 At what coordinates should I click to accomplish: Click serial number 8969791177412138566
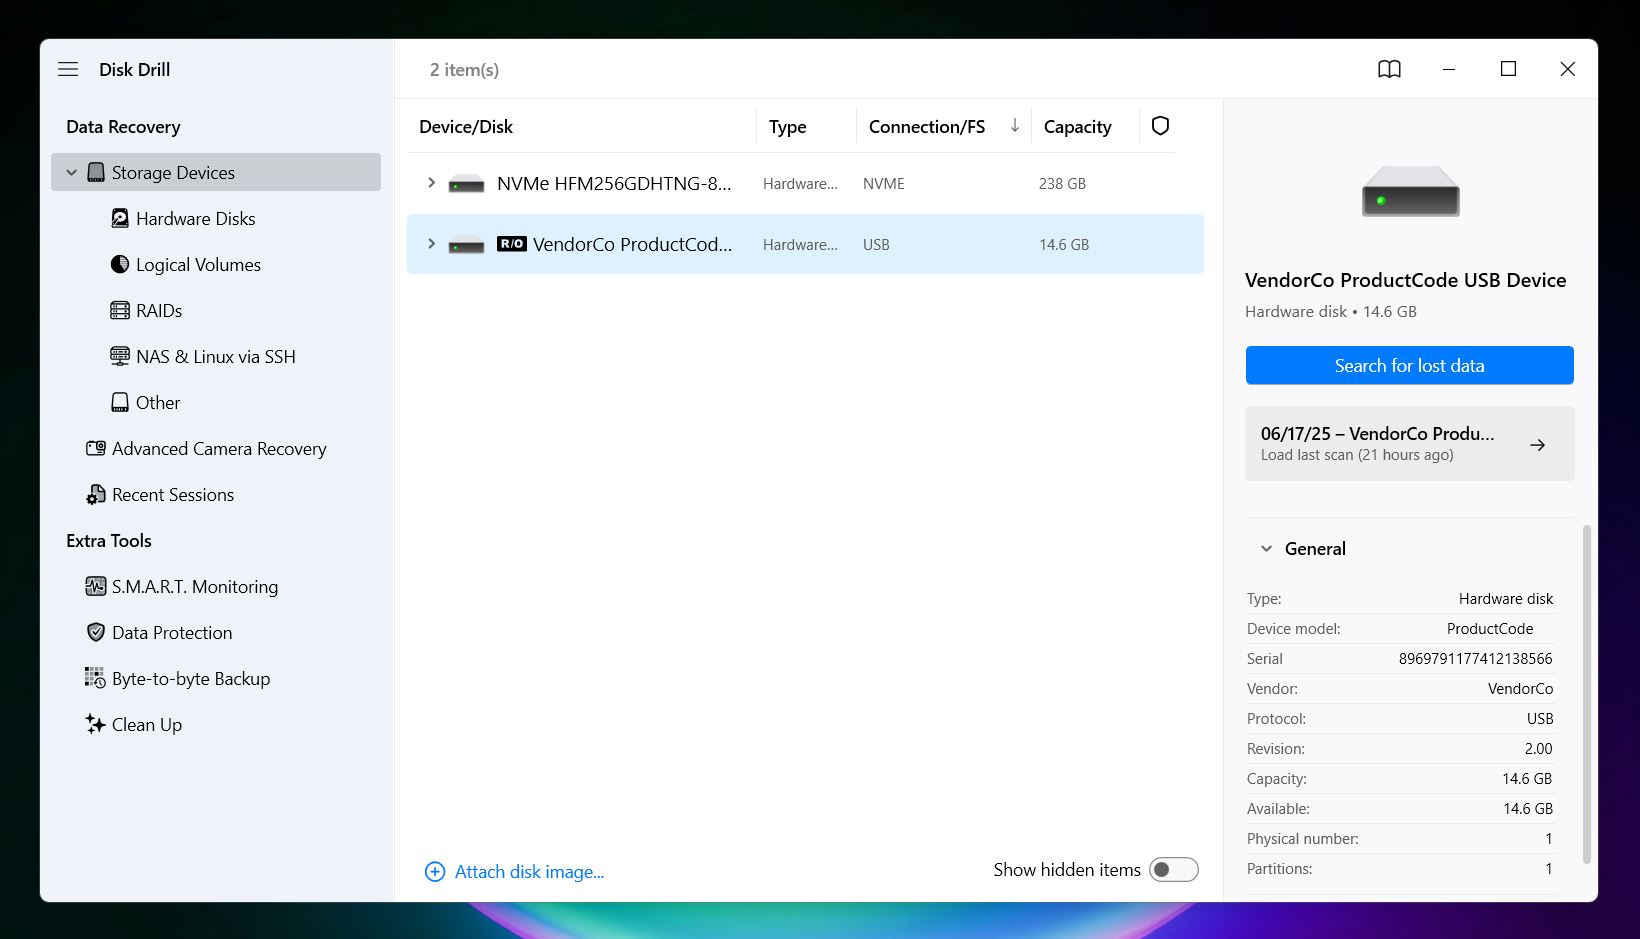coord(1475,659)
